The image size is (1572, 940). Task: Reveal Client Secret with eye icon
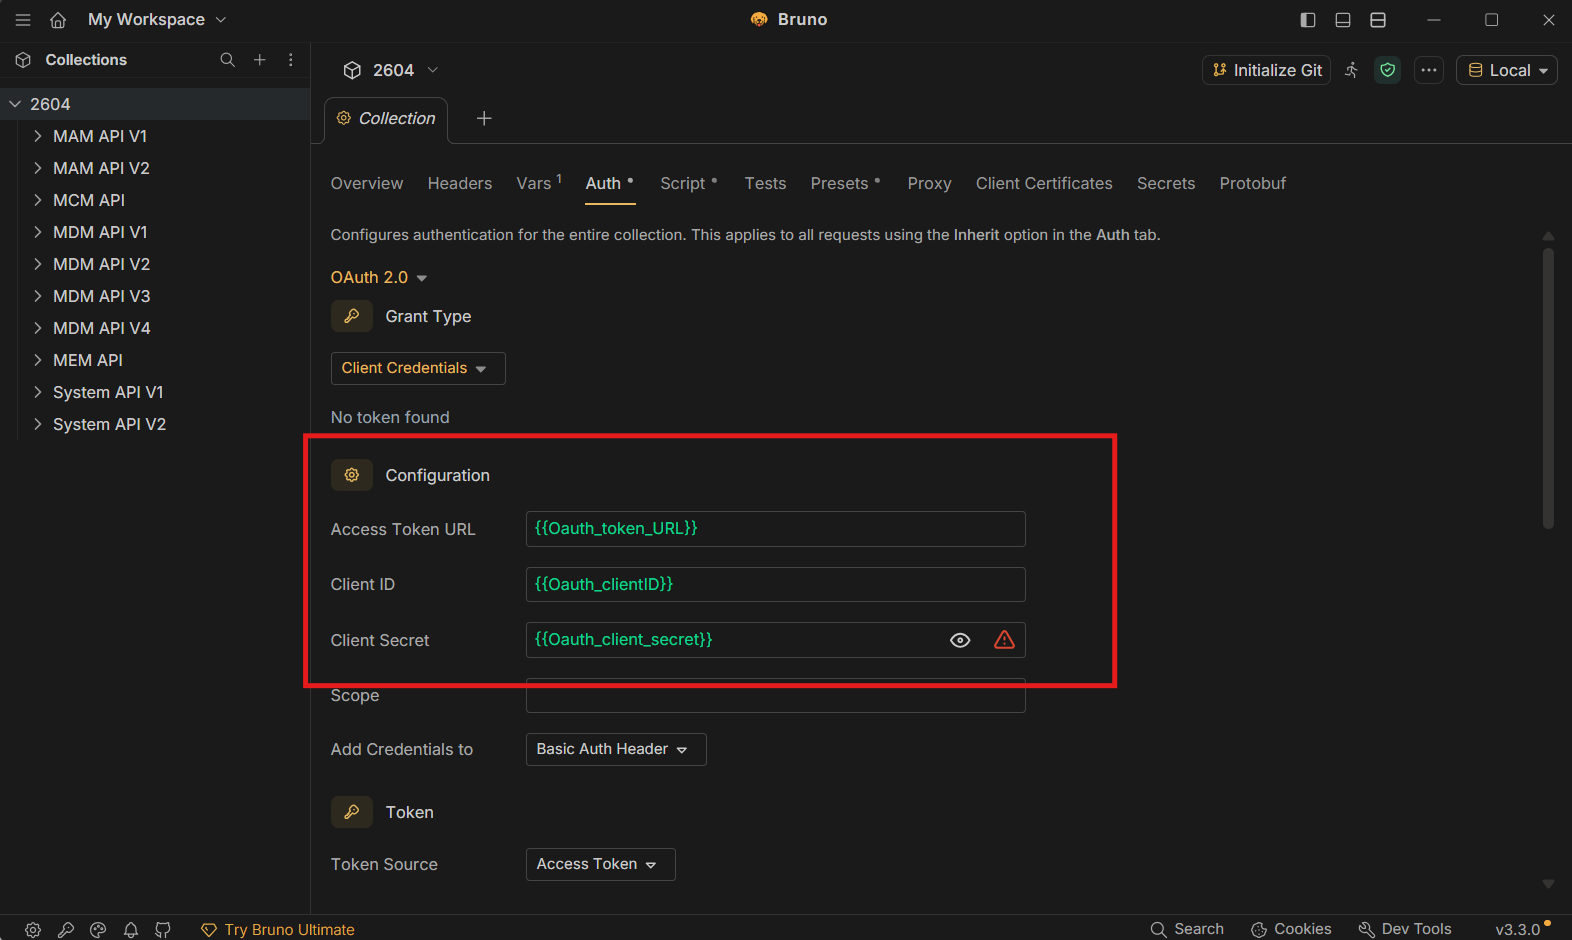960,640
